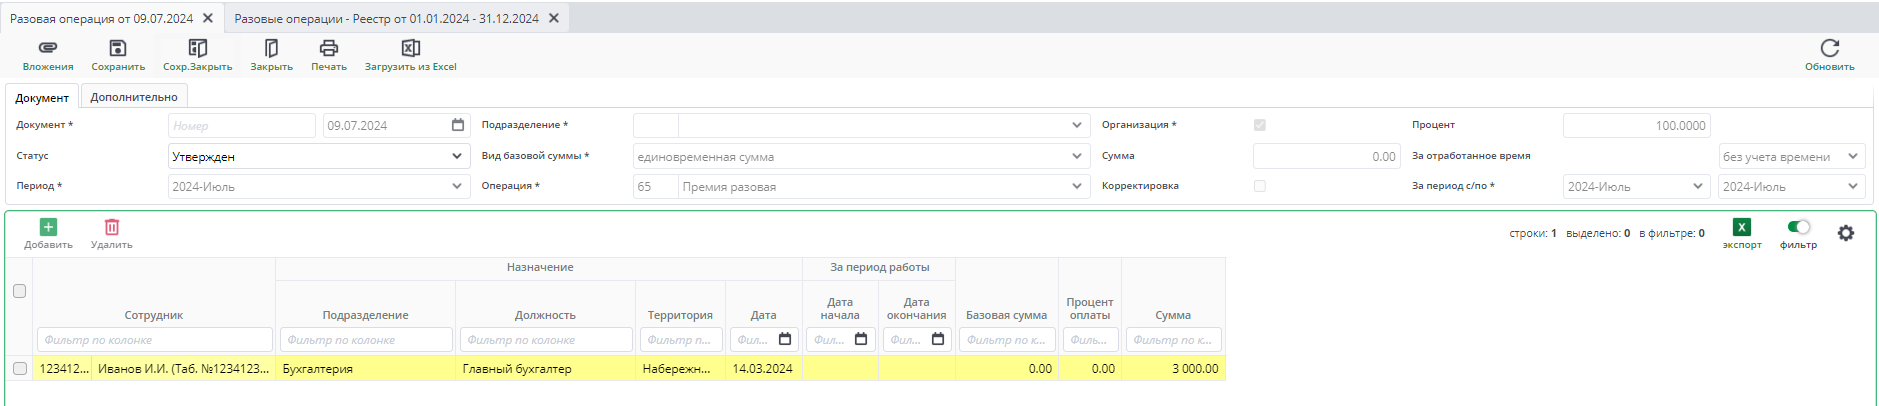Select all rows via header checkbox

click(19, 291)
